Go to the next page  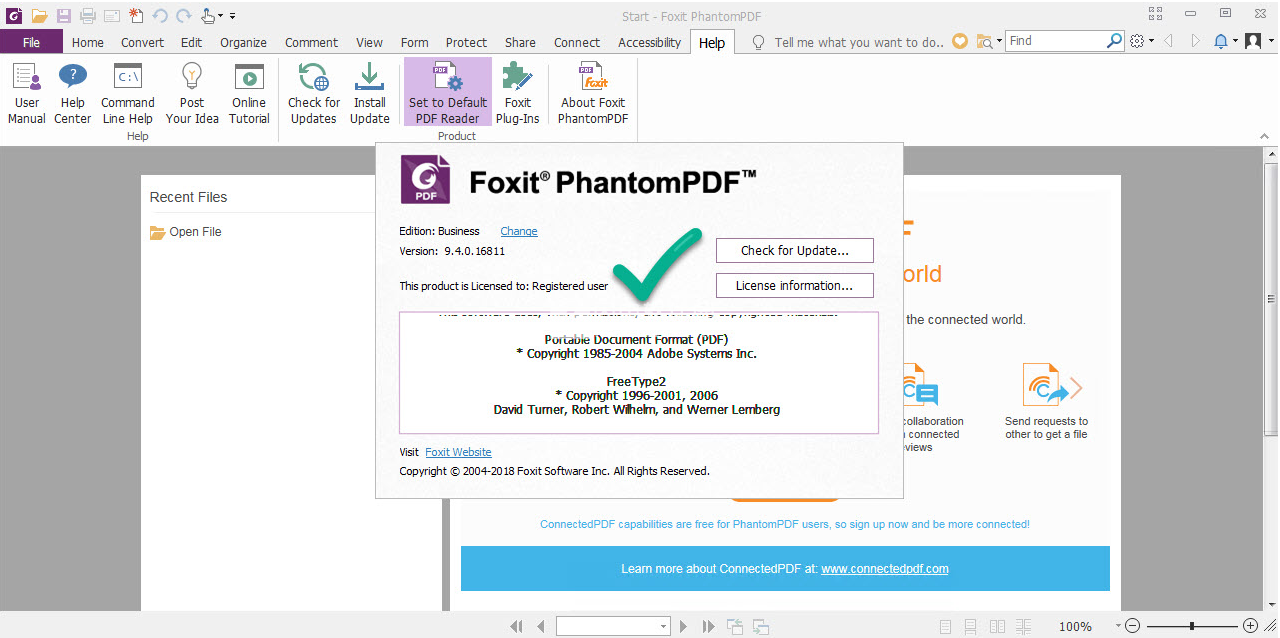coord(684,627)
